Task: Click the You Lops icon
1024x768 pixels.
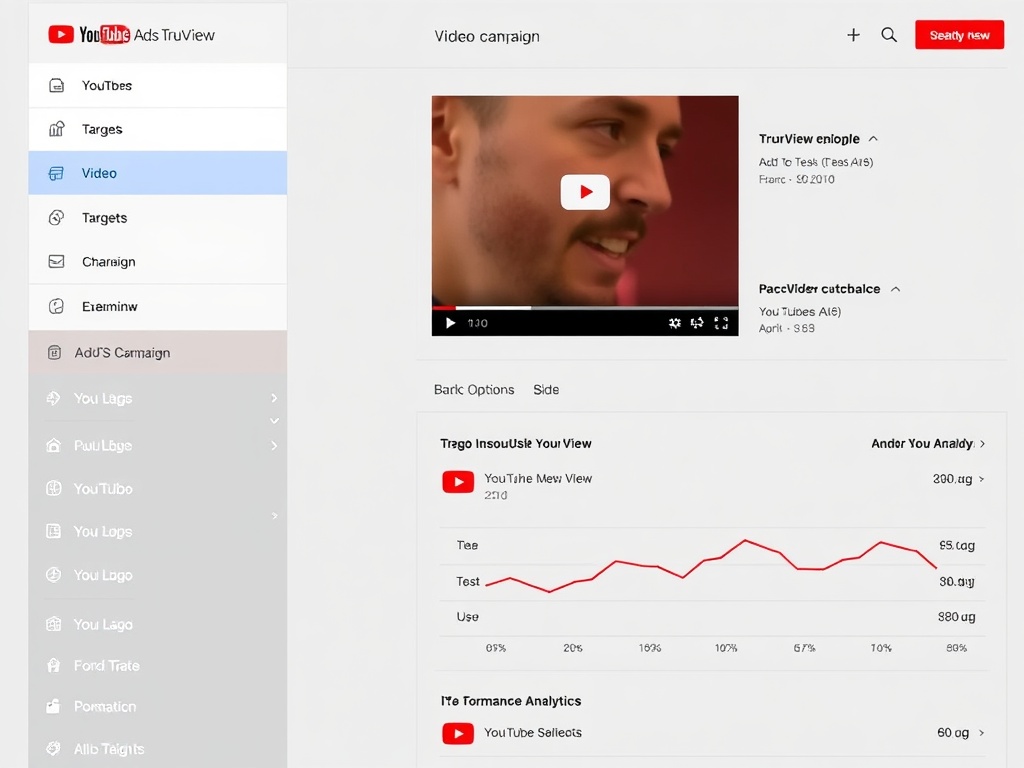Action: (x=54, y=531)
